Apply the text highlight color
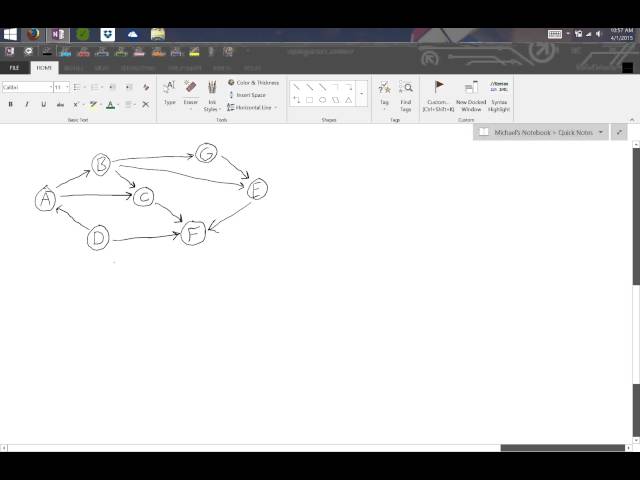 pyautogui.click(x=93, y=104)
